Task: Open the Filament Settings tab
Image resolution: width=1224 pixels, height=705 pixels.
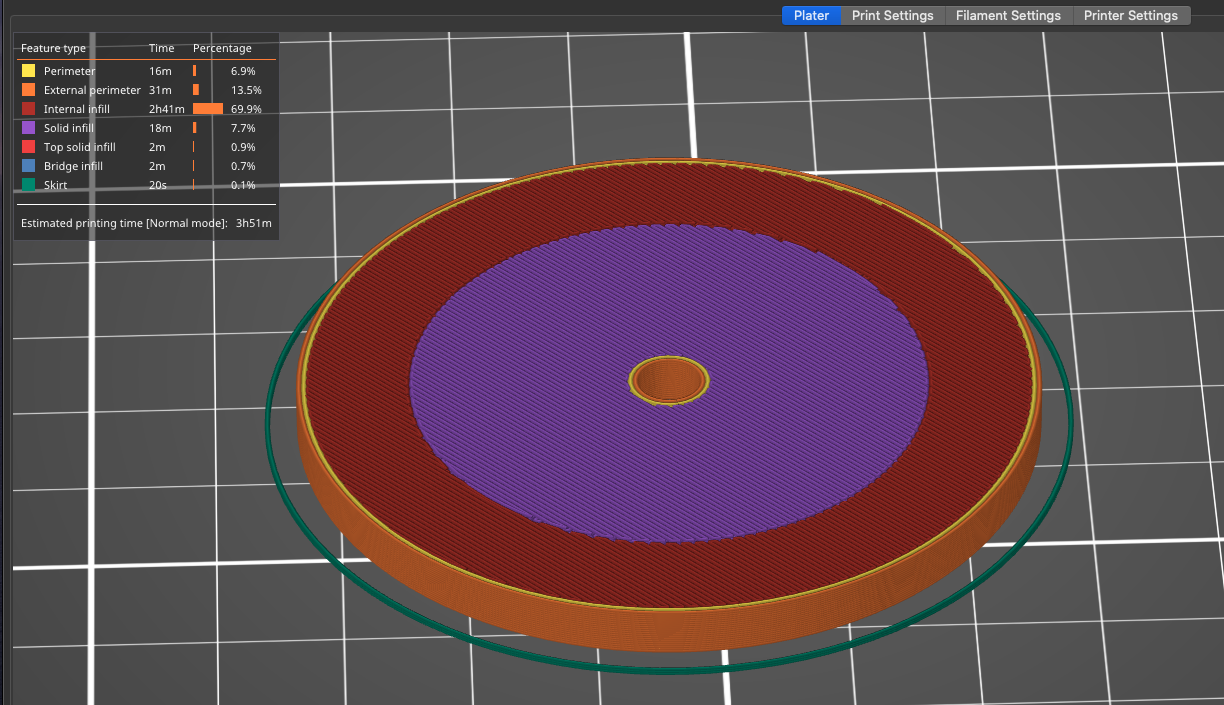Action: [x=1008, y=16]
